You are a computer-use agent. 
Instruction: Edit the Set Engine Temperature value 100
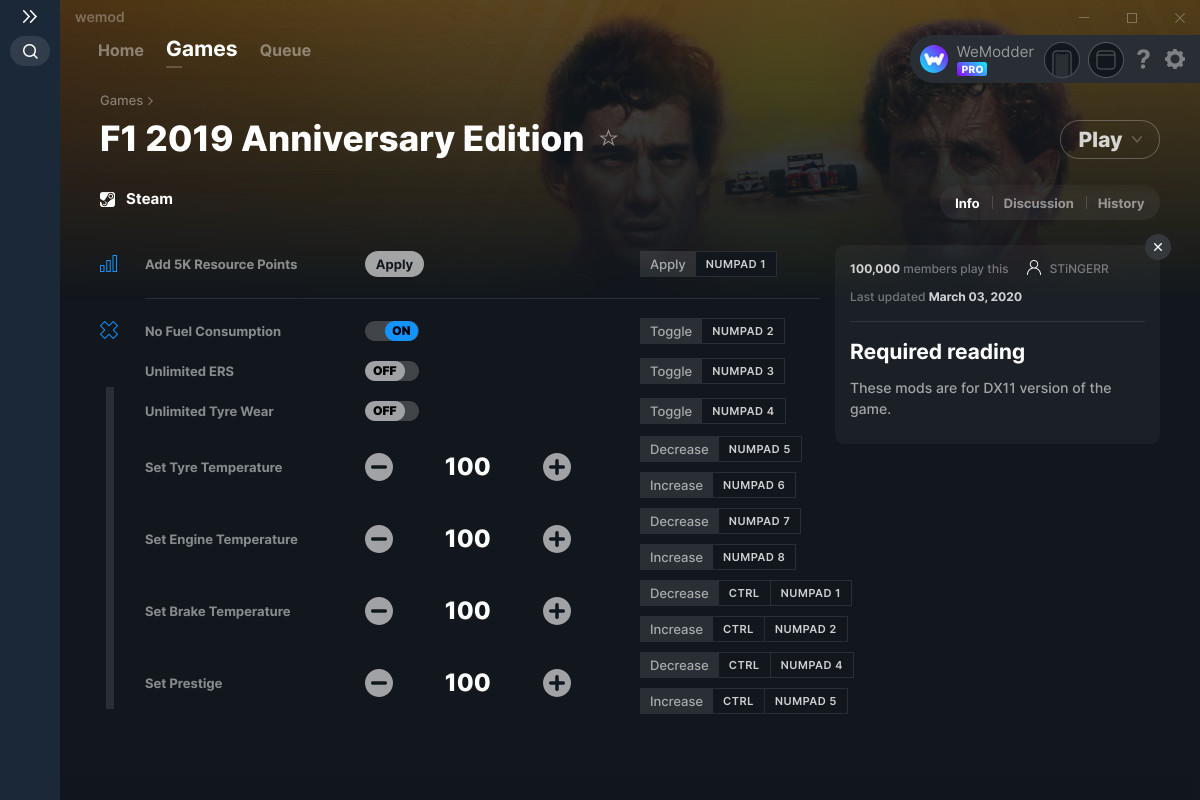[468, 539]
